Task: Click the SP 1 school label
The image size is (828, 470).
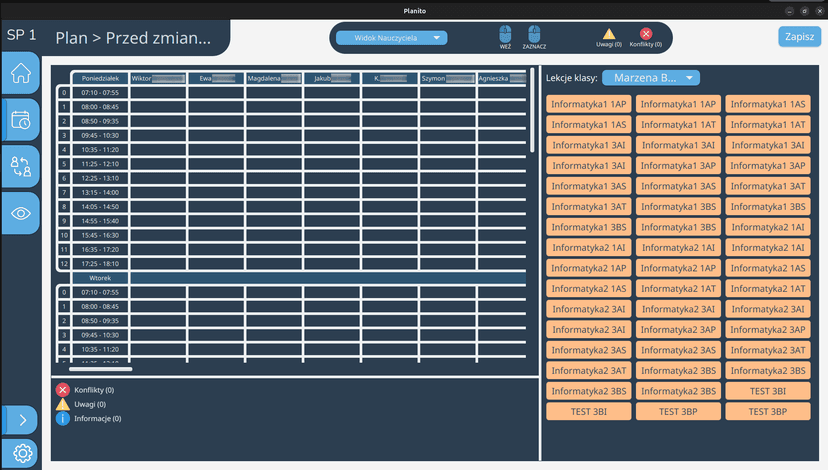Action: tap(21, 35)
